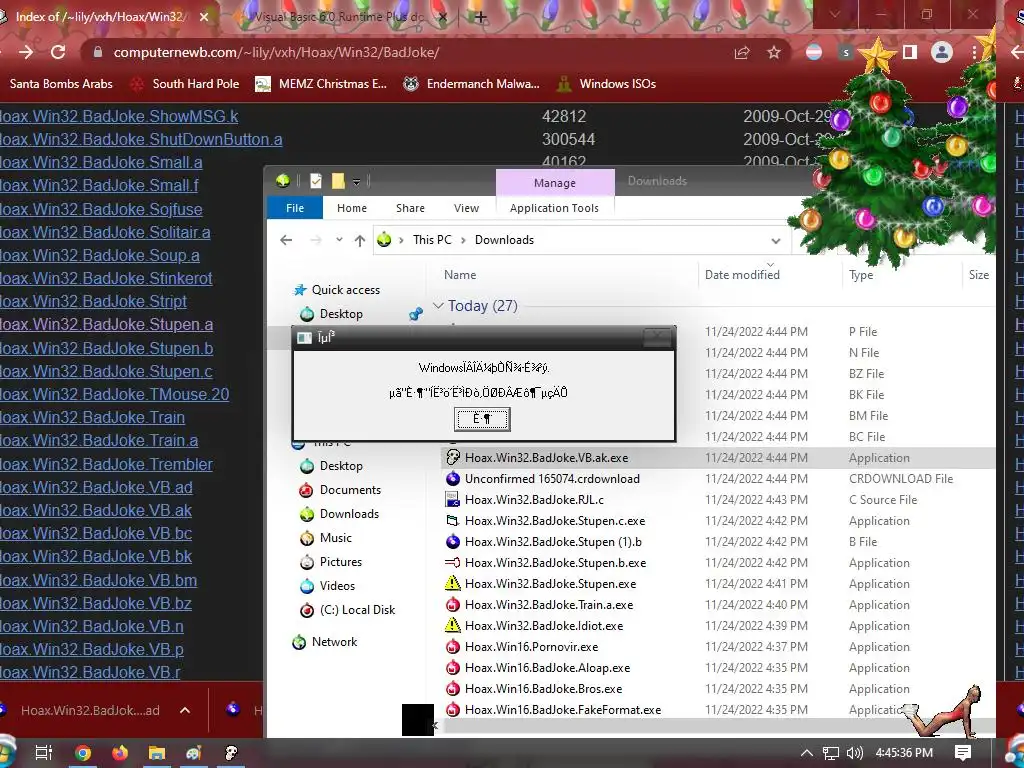Open the Santa Bombs Arabs bookmark

61,84
